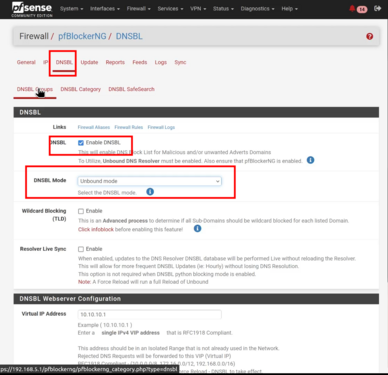388x375 pixels.
Task: Switch to the Feeds tab
Action: pyautogui.click(x=140, y=62)
